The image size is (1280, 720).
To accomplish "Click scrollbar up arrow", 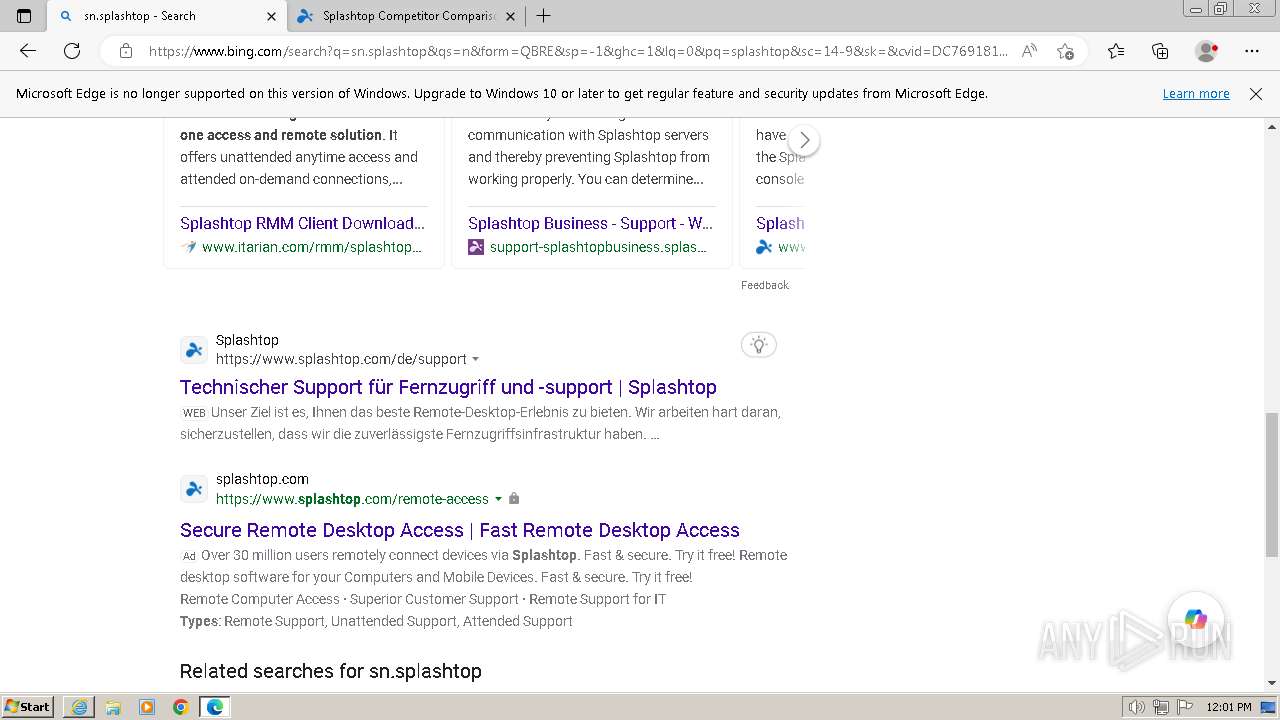I will click(x=1272, y=127).
